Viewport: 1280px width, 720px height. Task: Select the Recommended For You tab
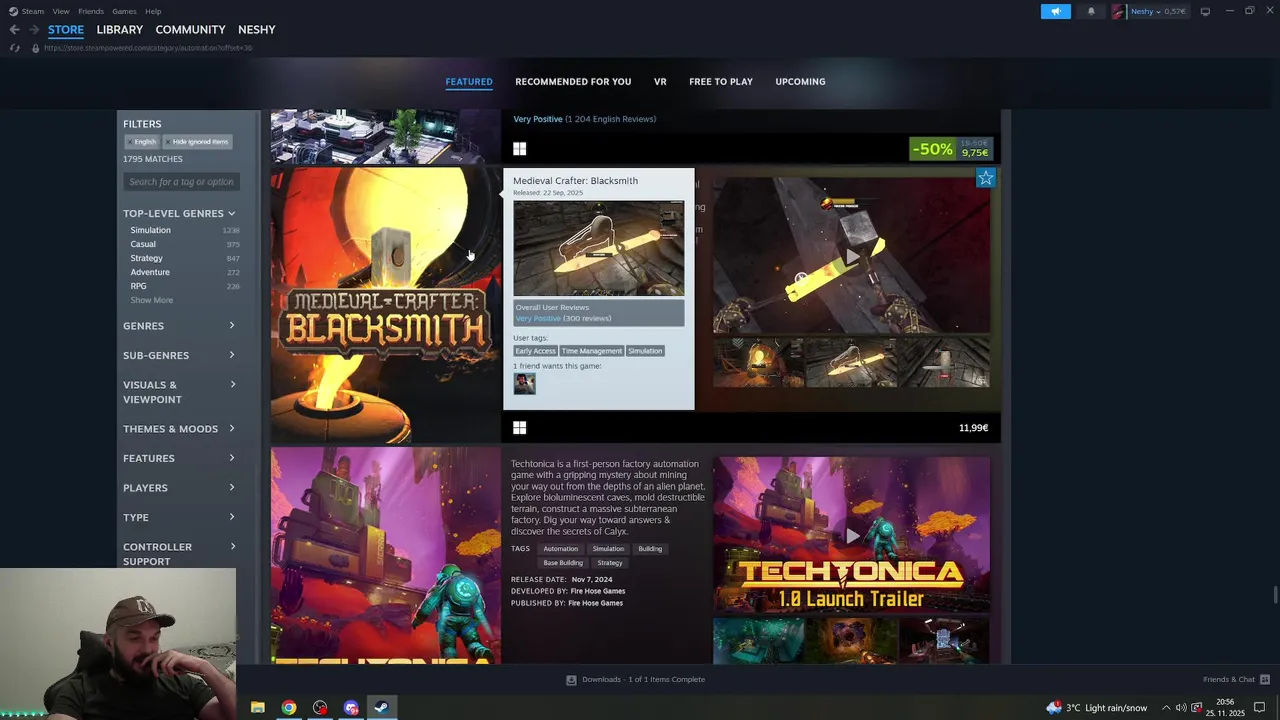tap(573, 82)
